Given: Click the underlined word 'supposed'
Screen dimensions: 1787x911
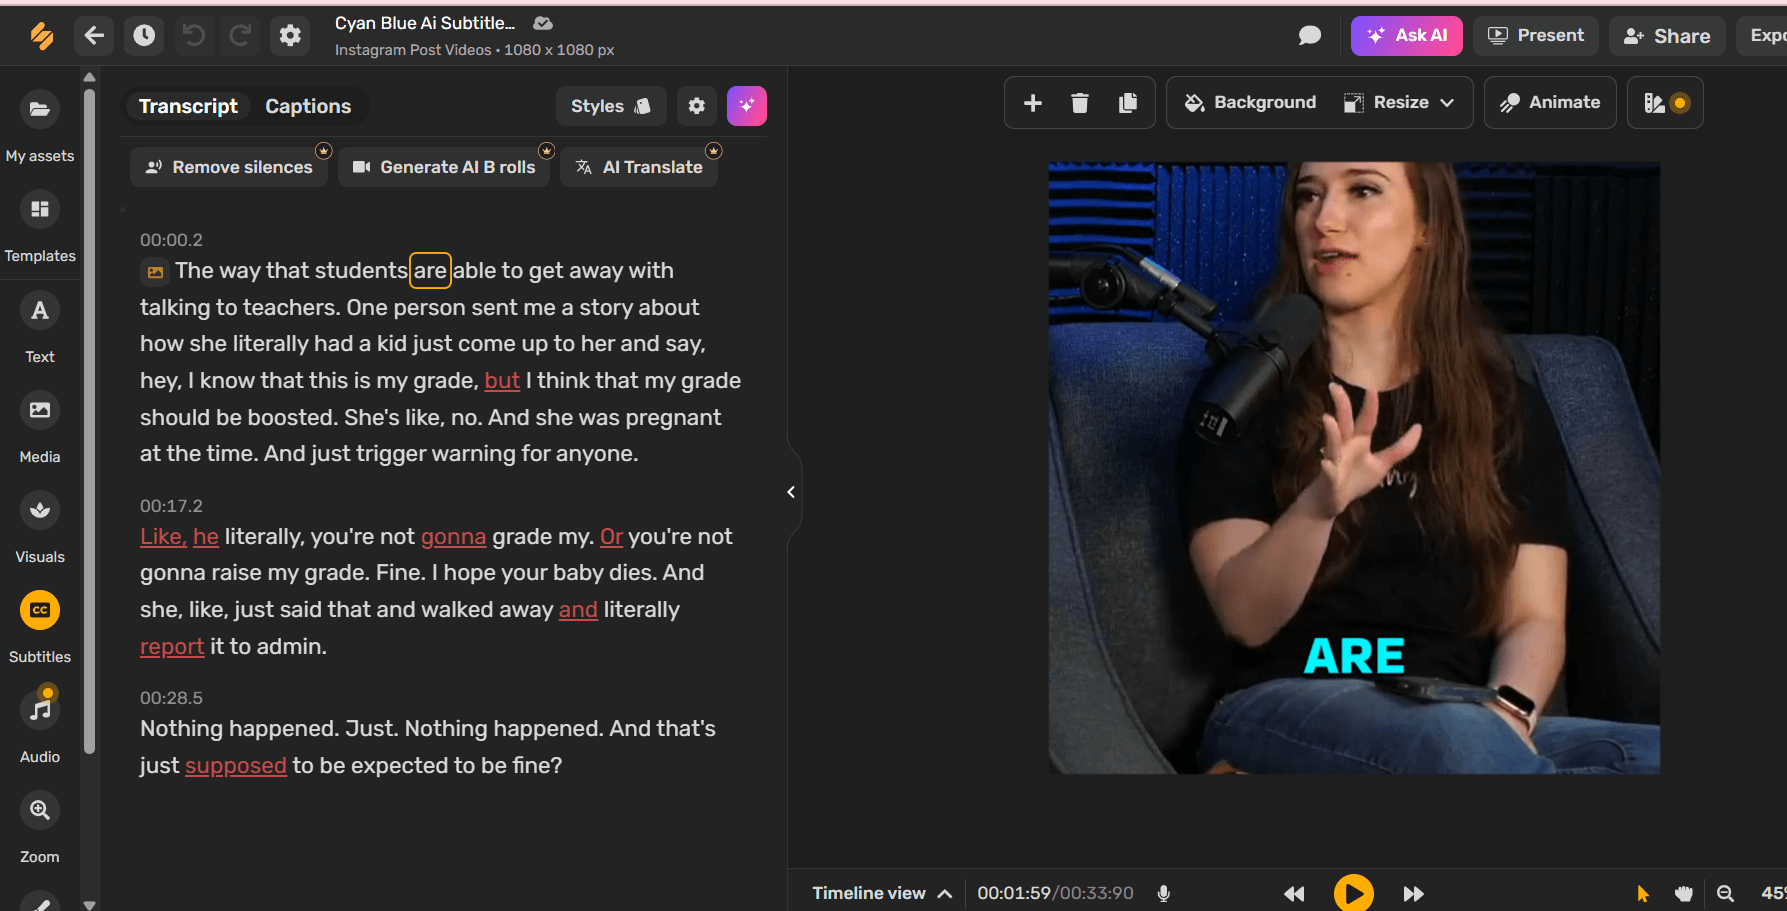Looking at the screenshot, I should tap(236, 766).
